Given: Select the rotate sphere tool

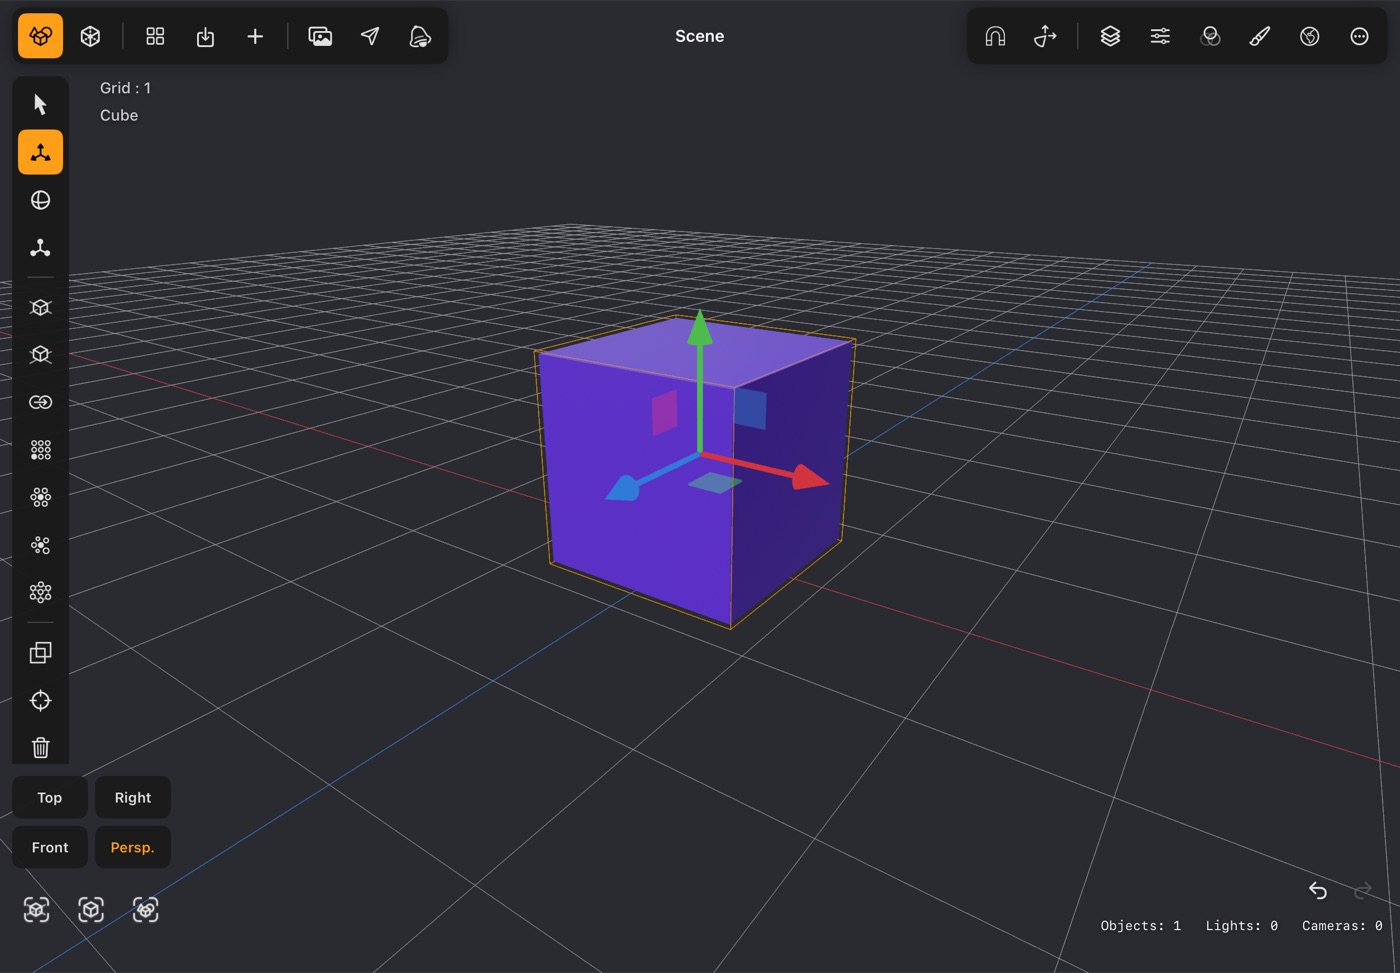Looking at the screenshot, I should (x=40, y=200).
